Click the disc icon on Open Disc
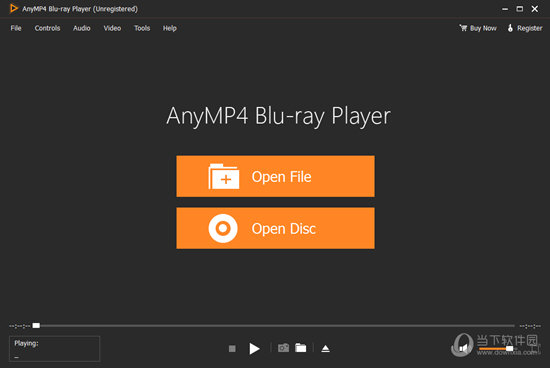Viewport: 550px width, 368px height. tap(223, 228)
